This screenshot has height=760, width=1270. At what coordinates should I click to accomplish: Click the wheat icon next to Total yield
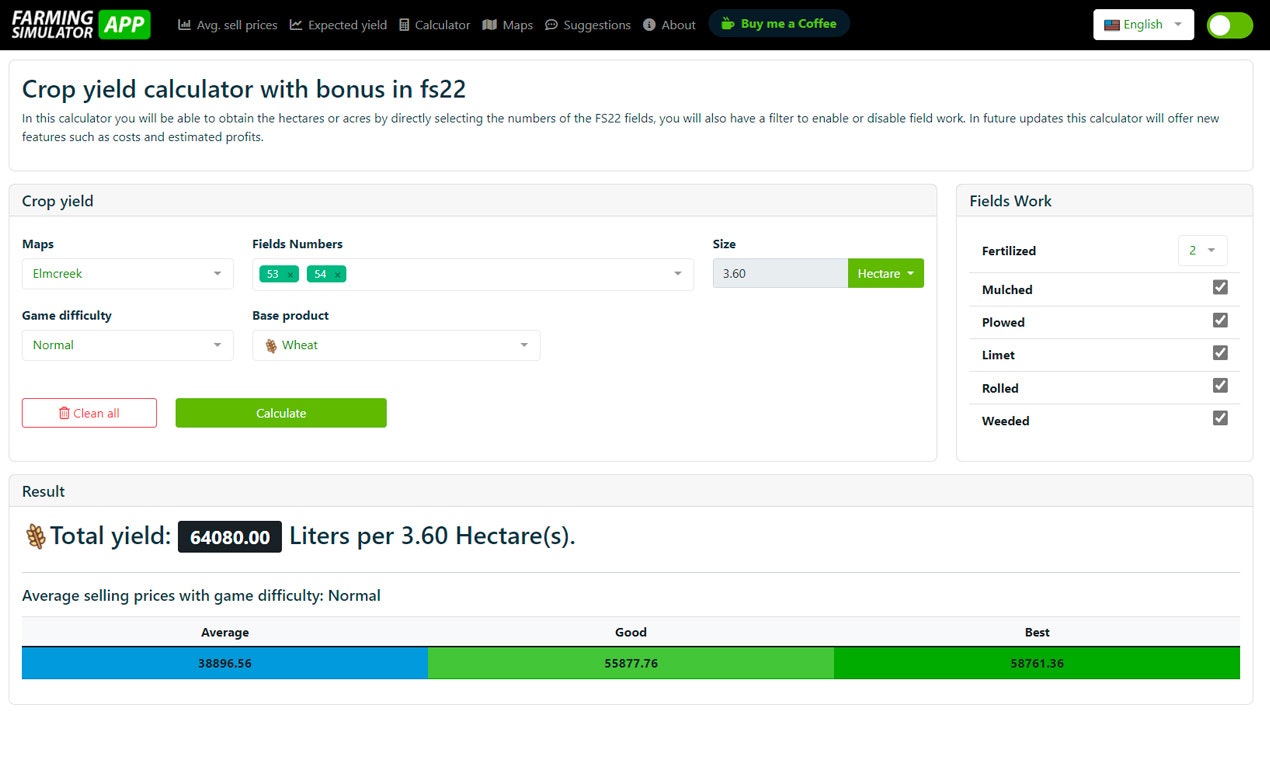[36, 537]
